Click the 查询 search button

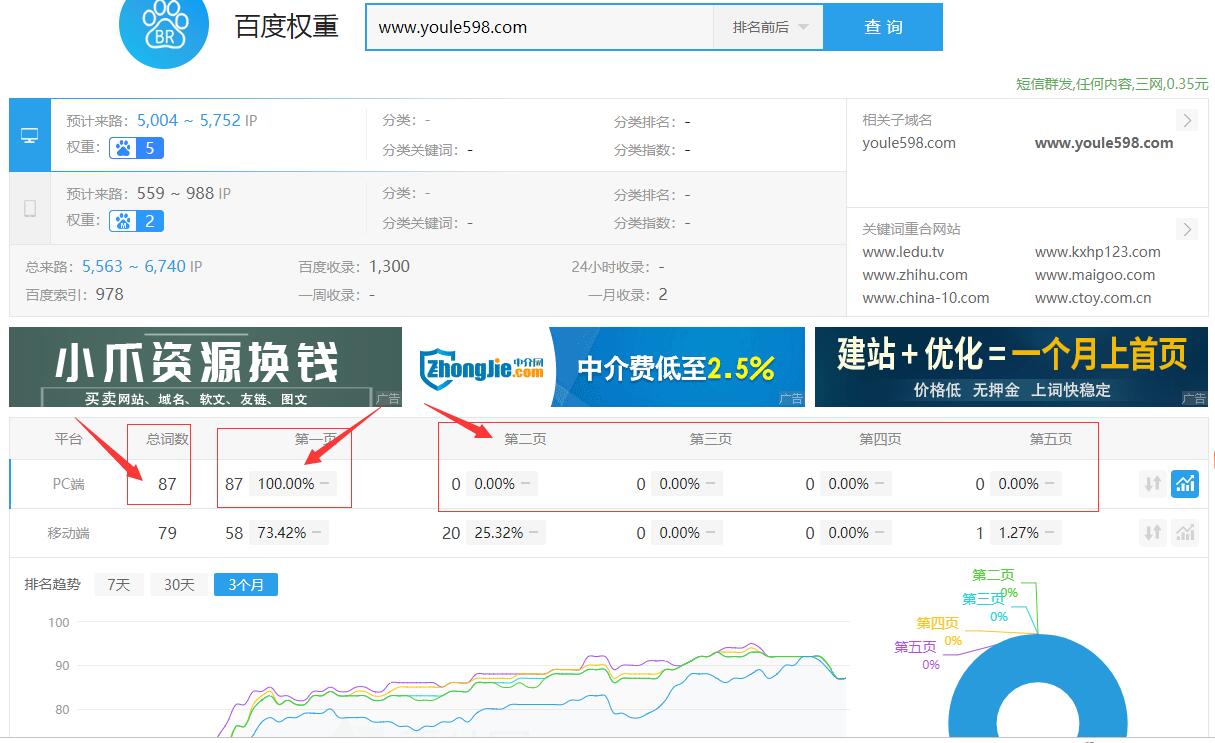pos(883,27)
